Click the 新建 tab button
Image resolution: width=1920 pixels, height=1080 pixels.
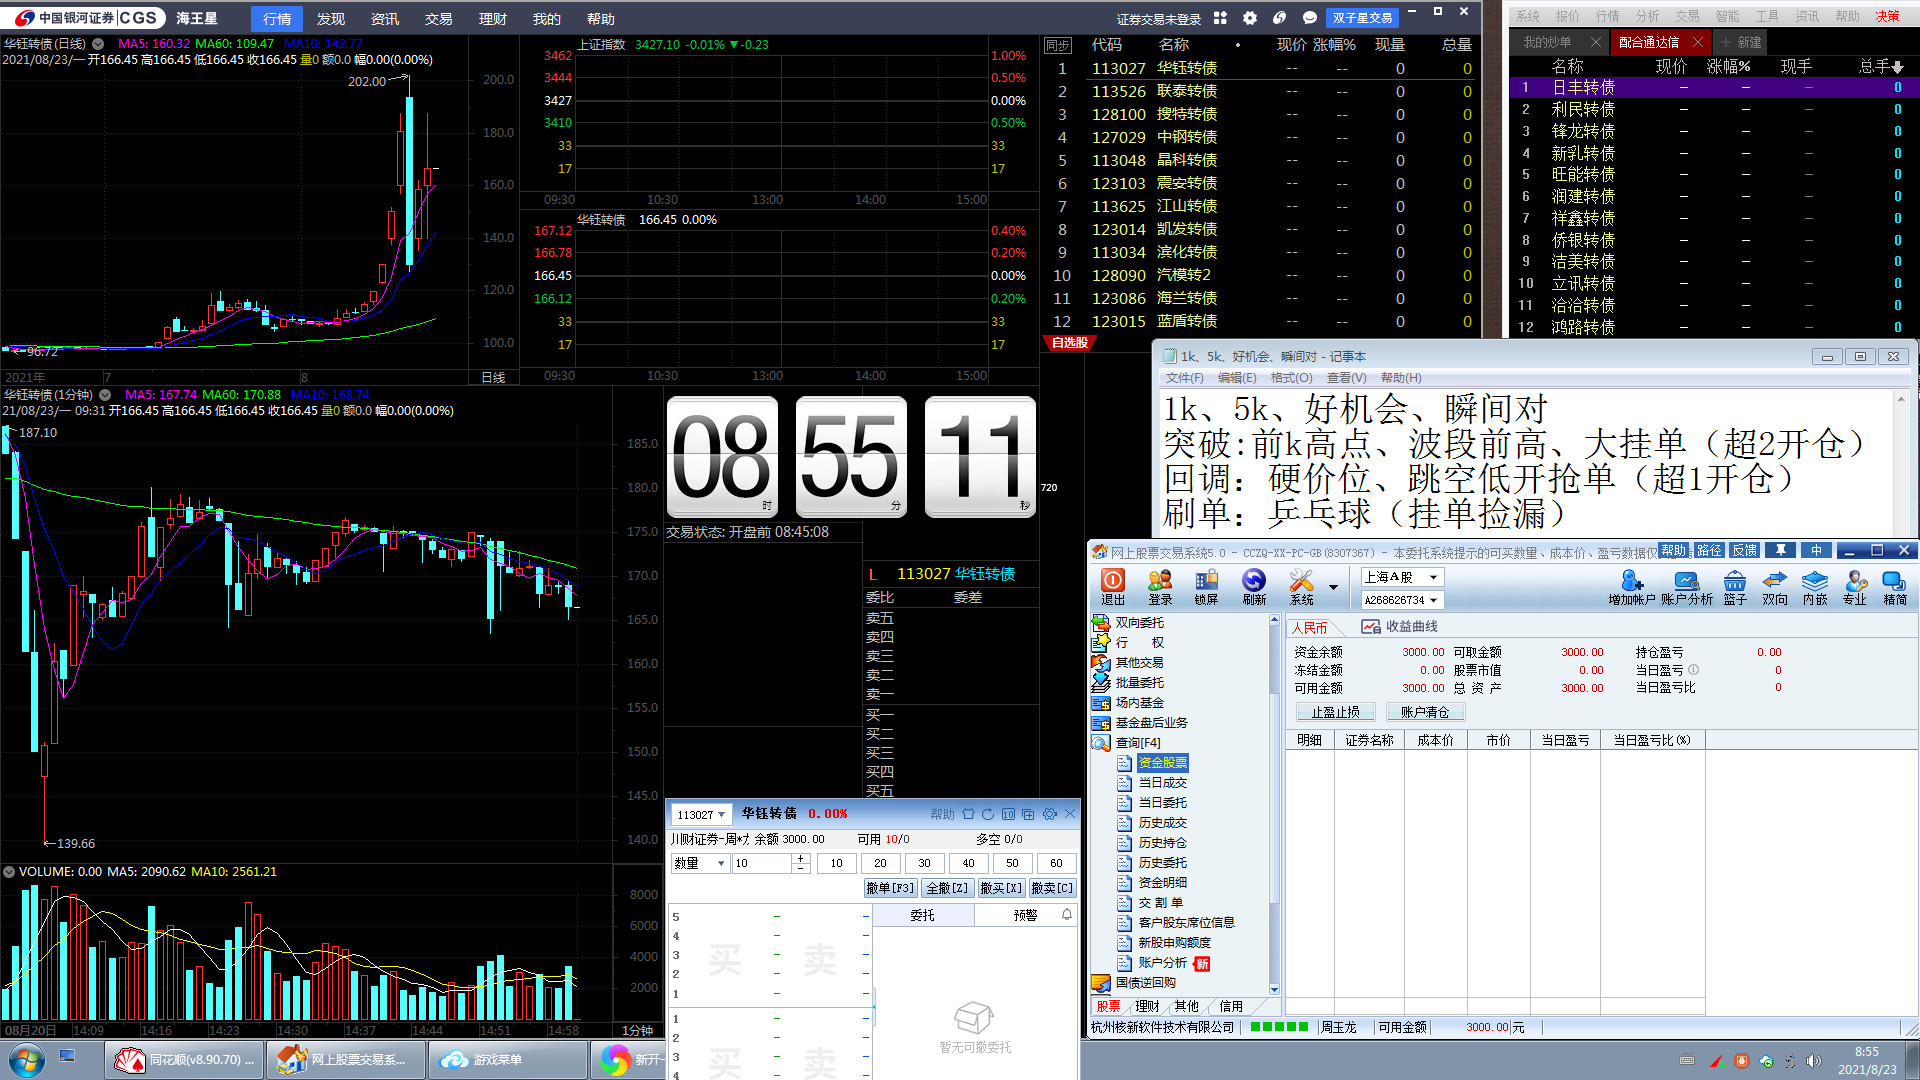click(1741, 42)
